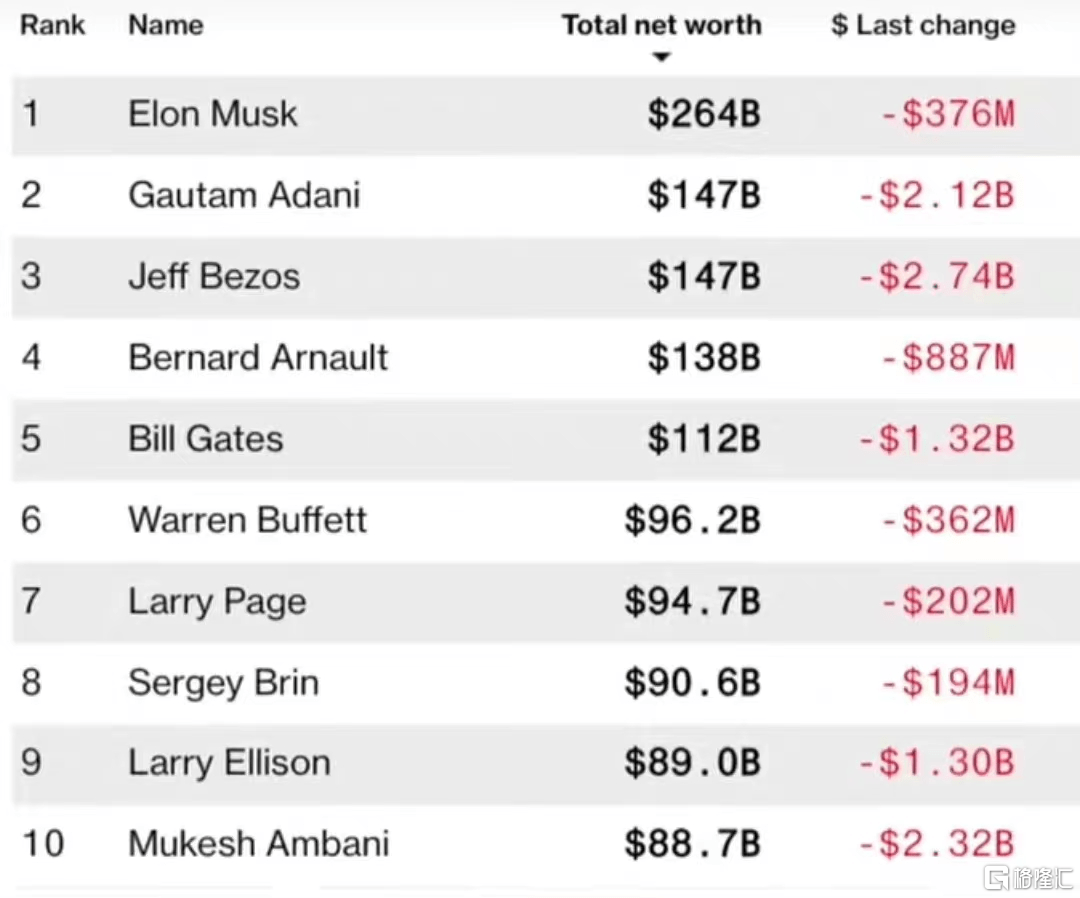1080x898 pixels.
Task: Click on Bernard Arnault's name
Action: click(x=258, y=358)
